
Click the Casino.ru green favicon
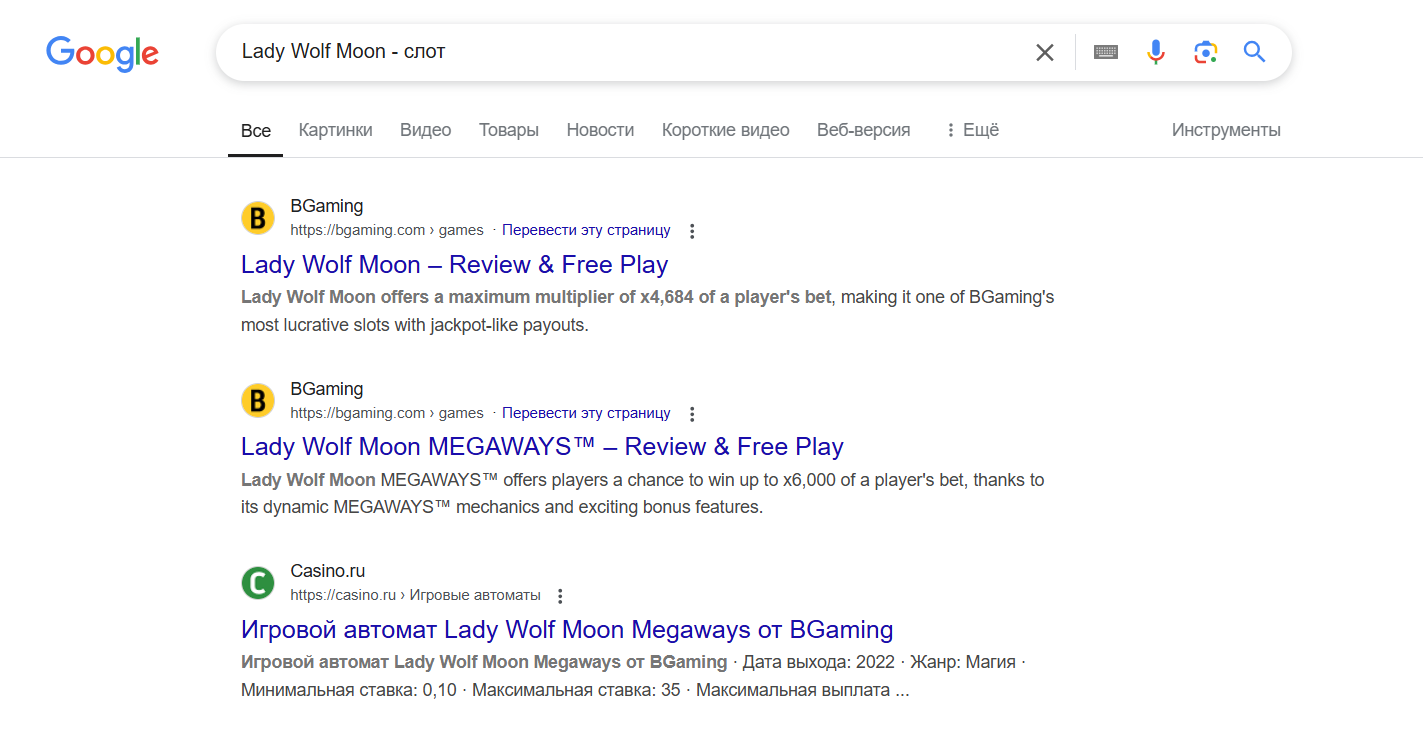click(258, 583)
